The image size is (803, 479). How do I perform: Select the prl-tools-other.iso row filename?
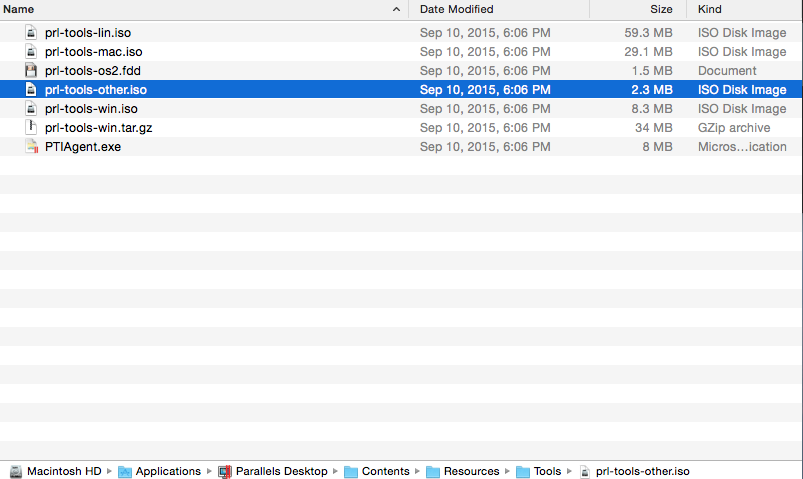96,90
